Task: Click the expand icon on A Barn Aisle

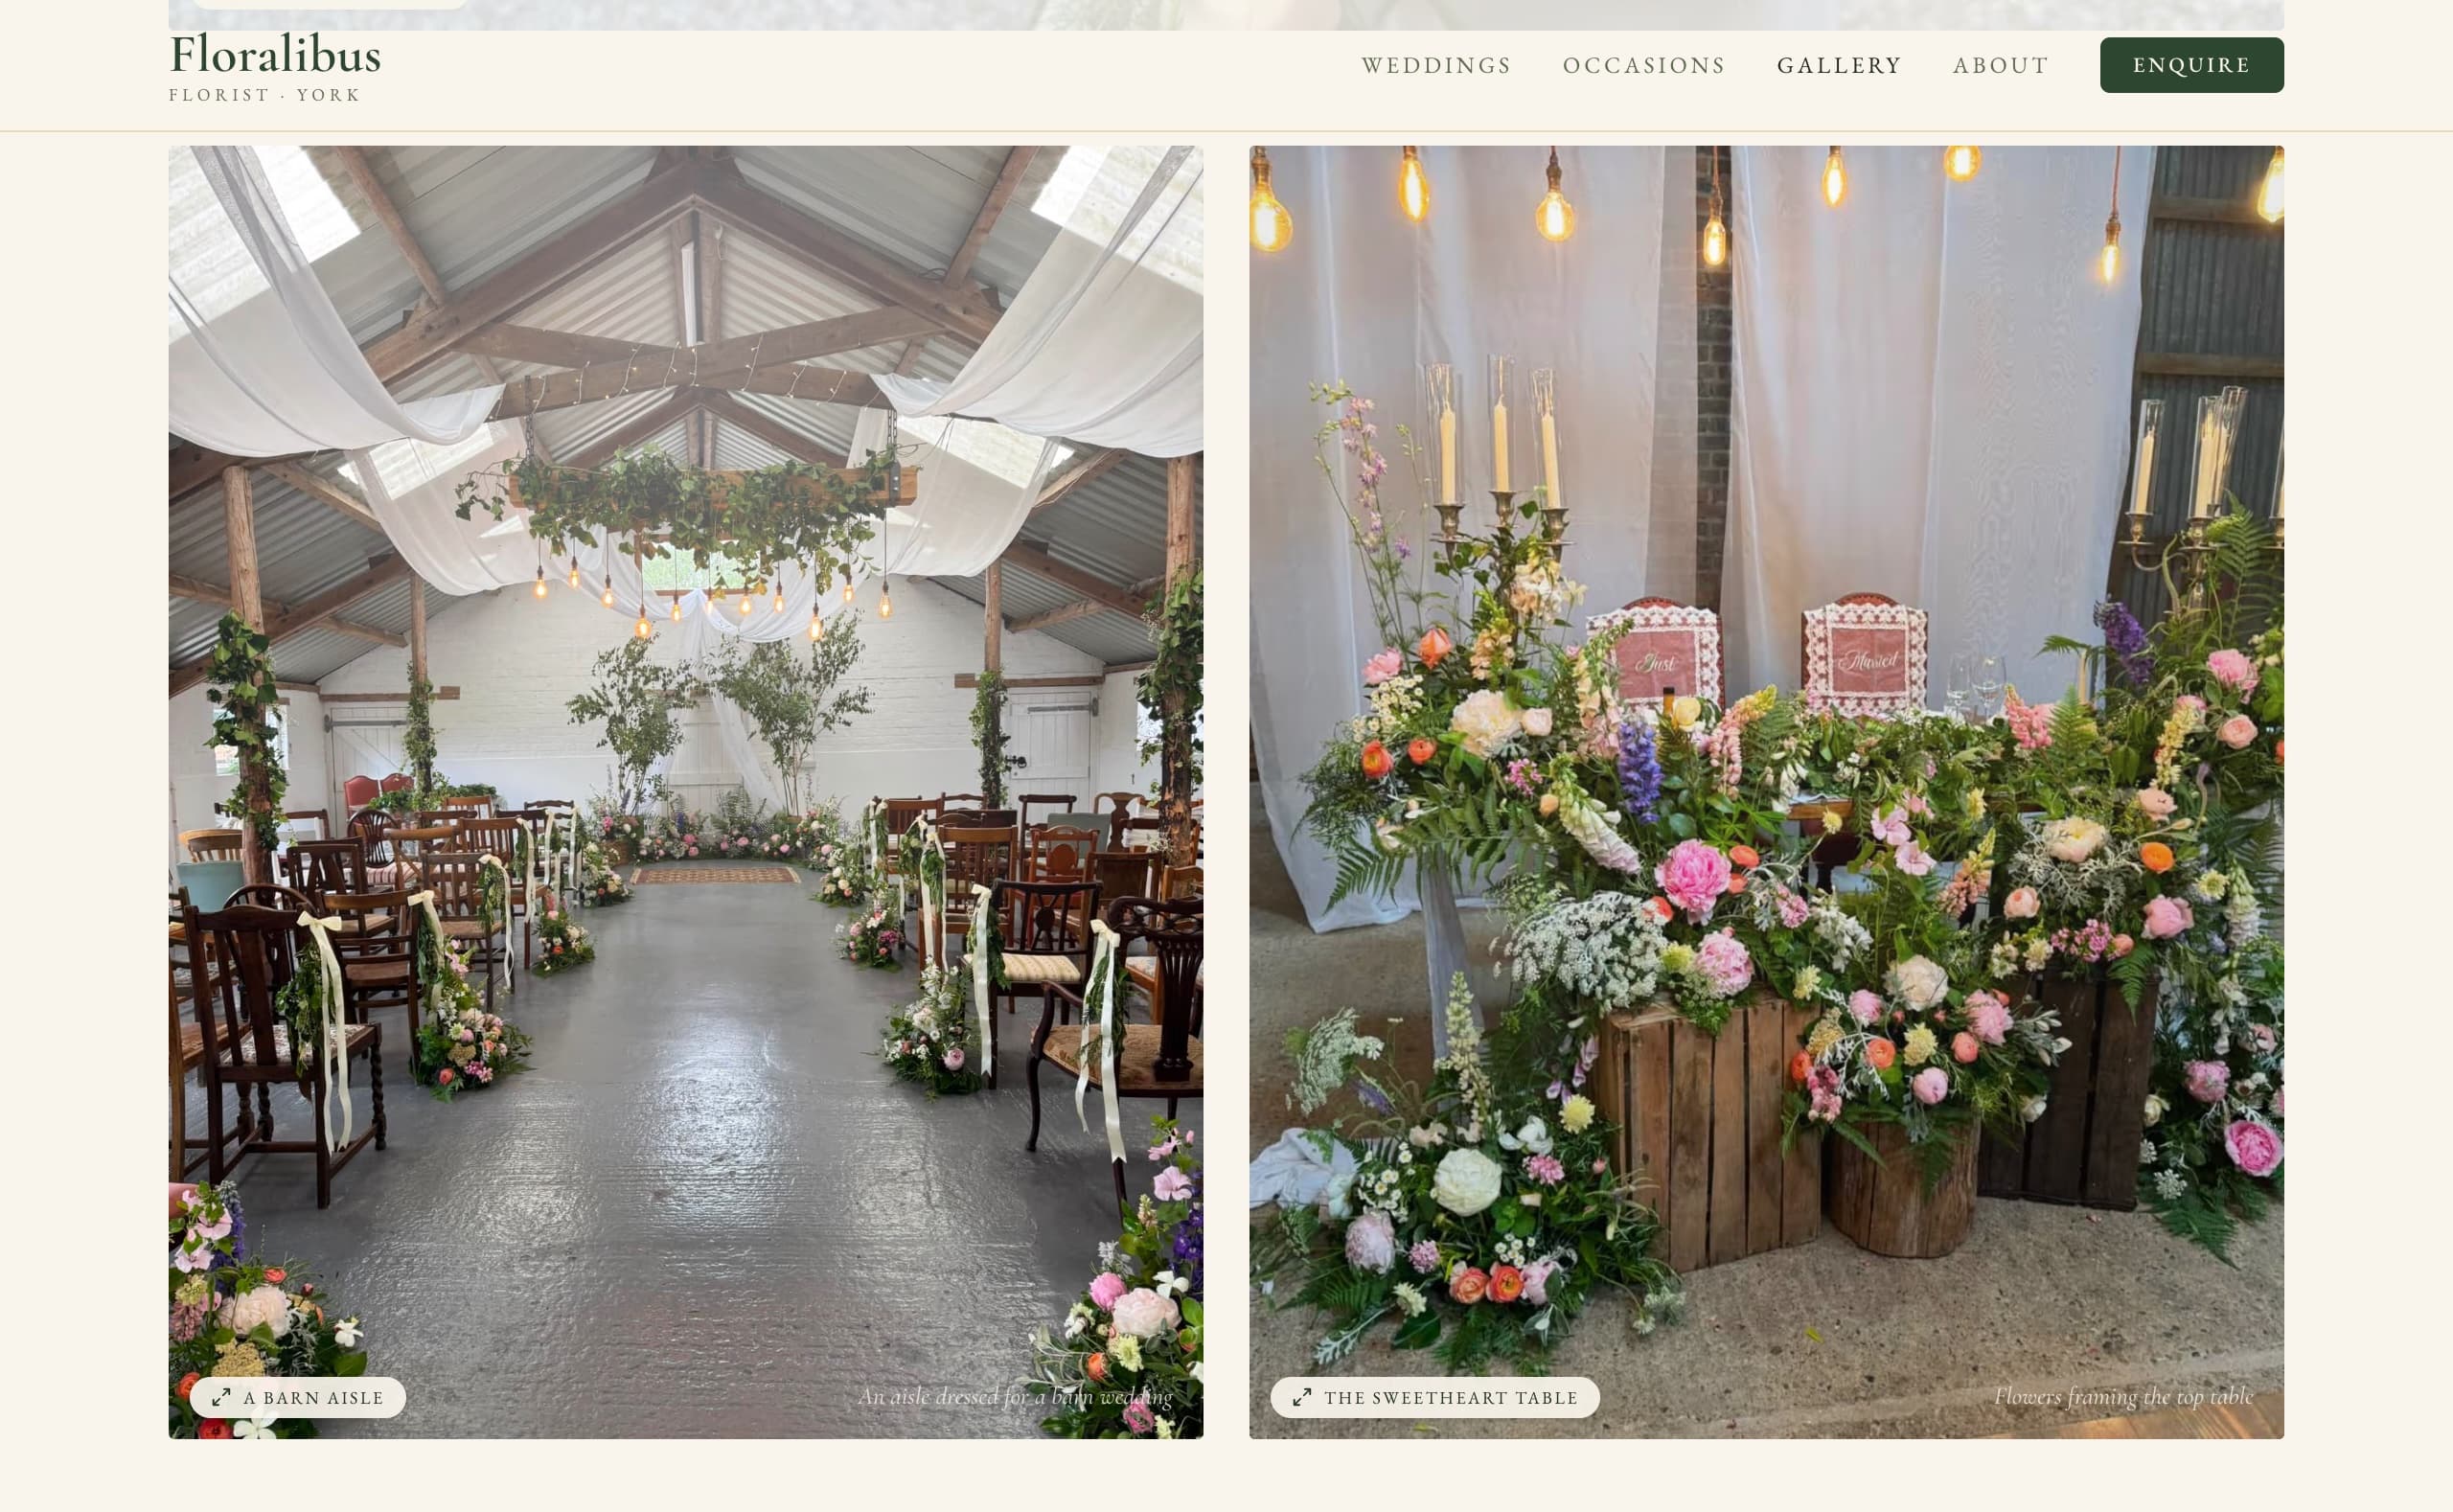Action: pos(221,1397)
